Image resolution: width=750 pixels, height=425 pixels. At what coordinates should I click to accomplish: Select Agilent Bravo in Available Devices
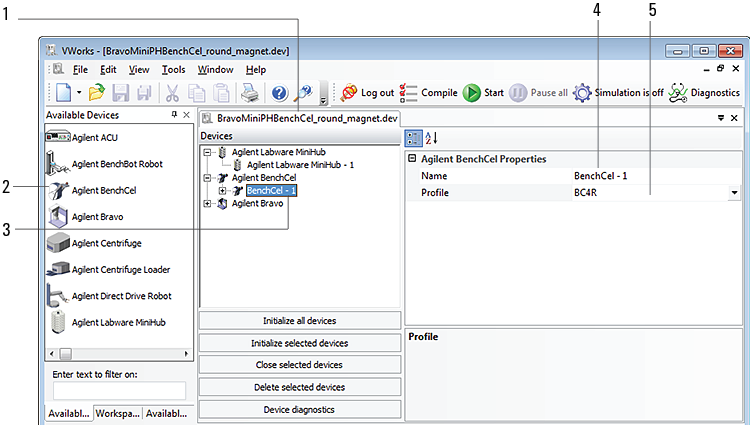pos(97,216)
